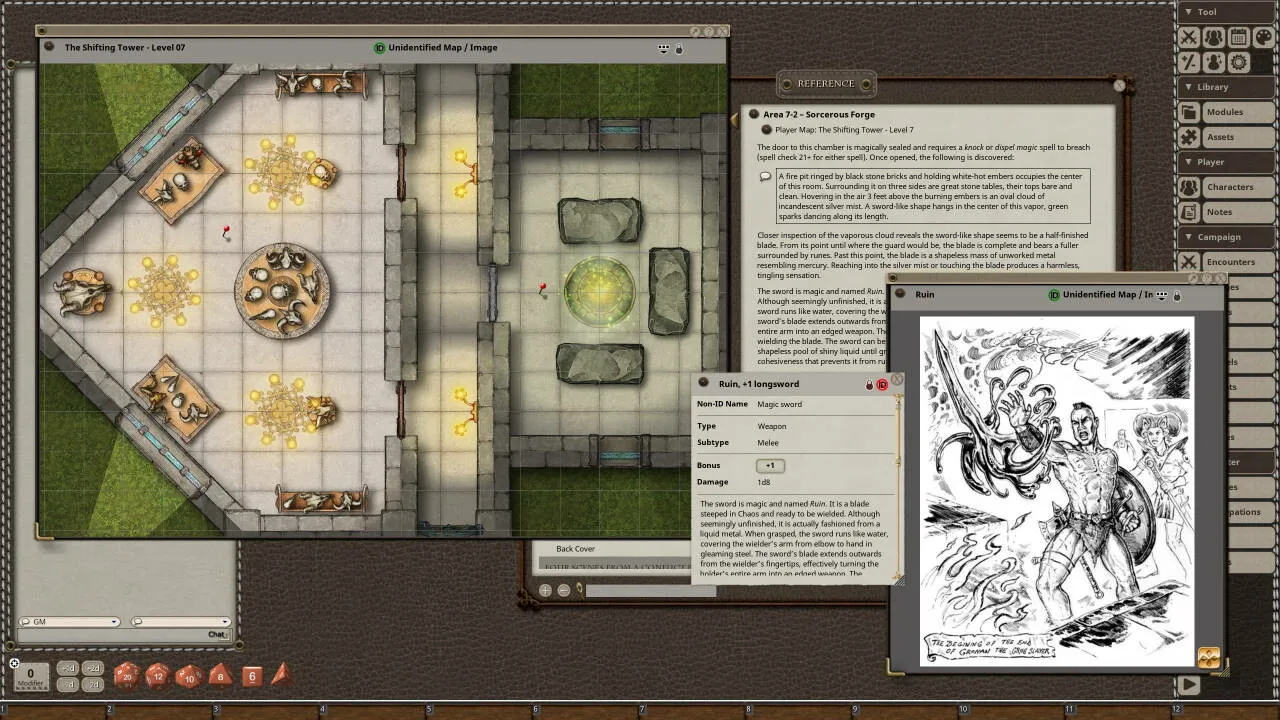Roll the d10 die
1280x720 pixels.
pyautogui.click(x=189, y=676)
